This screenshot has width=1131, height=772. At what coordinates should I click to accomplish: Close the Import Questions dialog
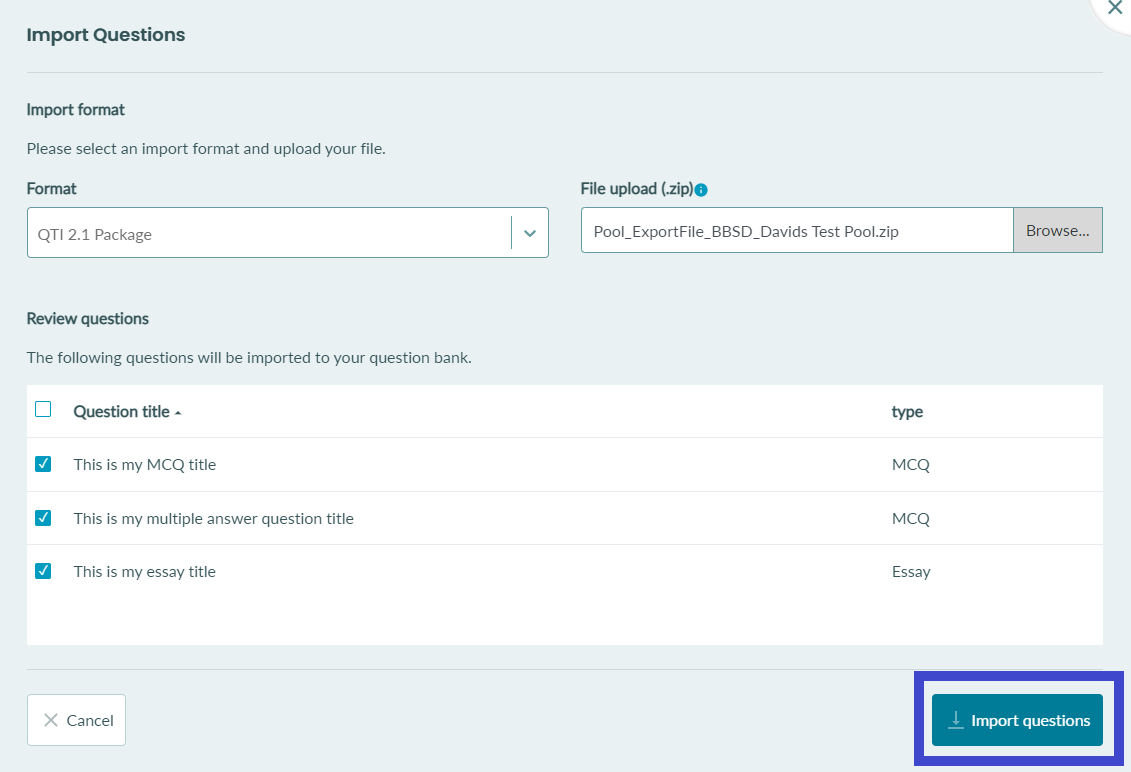[1114, 8]
